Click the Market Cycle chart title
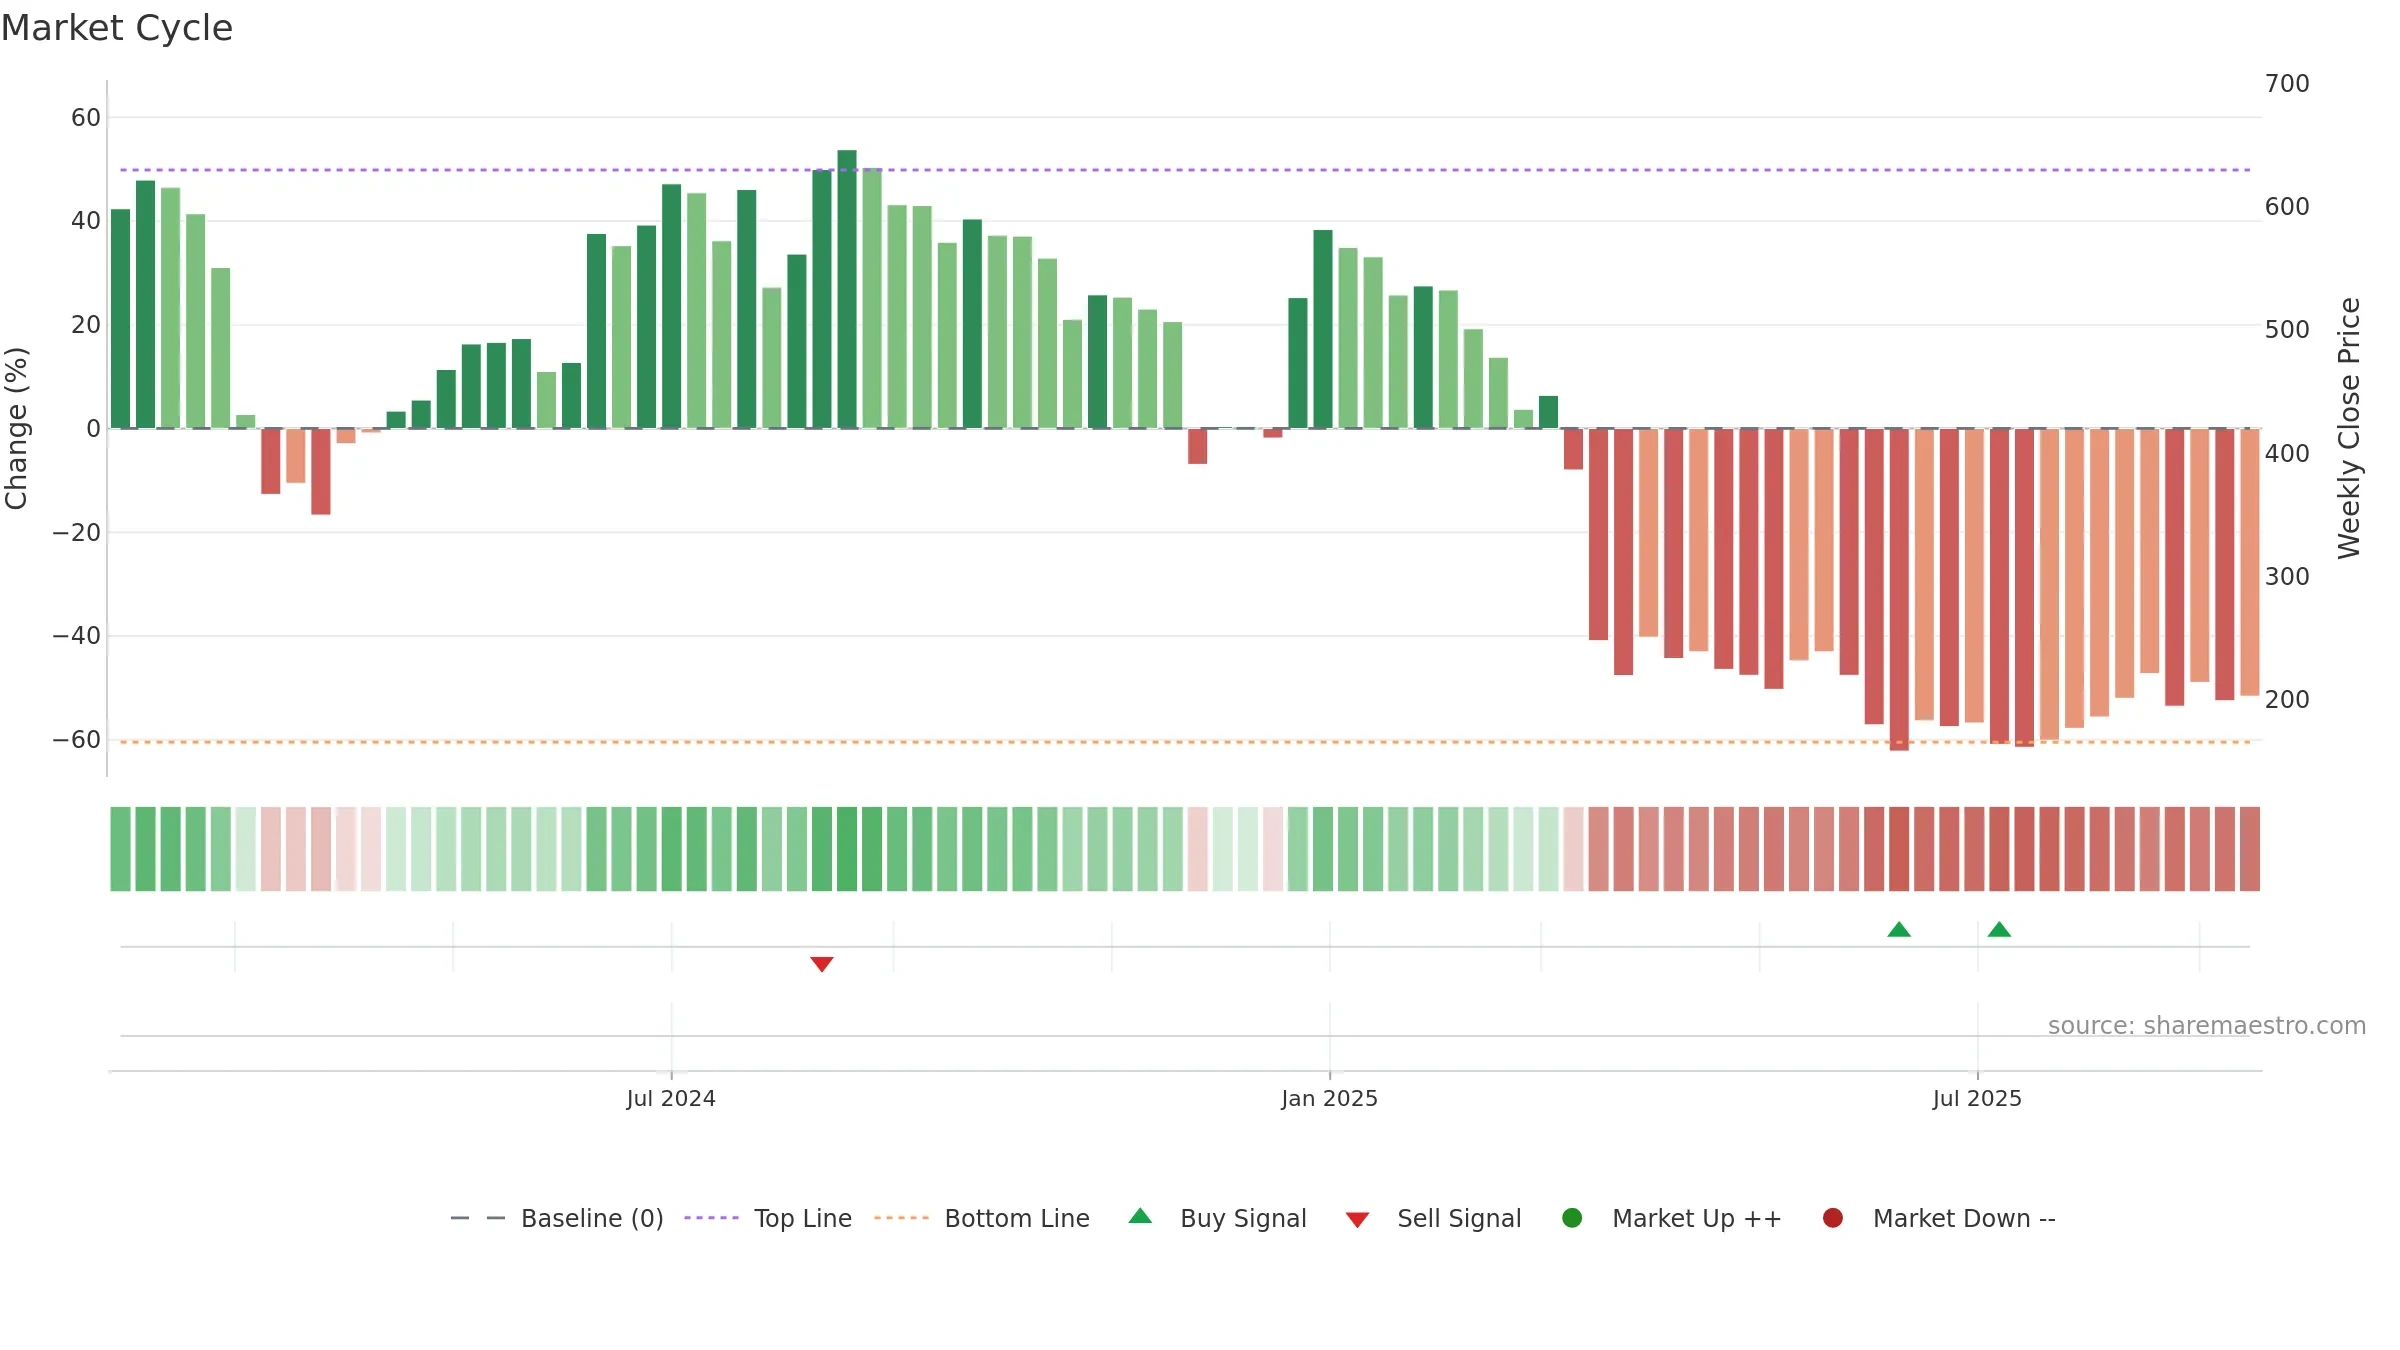This screenshot has width=2400, height=1350. click(117, 28)
